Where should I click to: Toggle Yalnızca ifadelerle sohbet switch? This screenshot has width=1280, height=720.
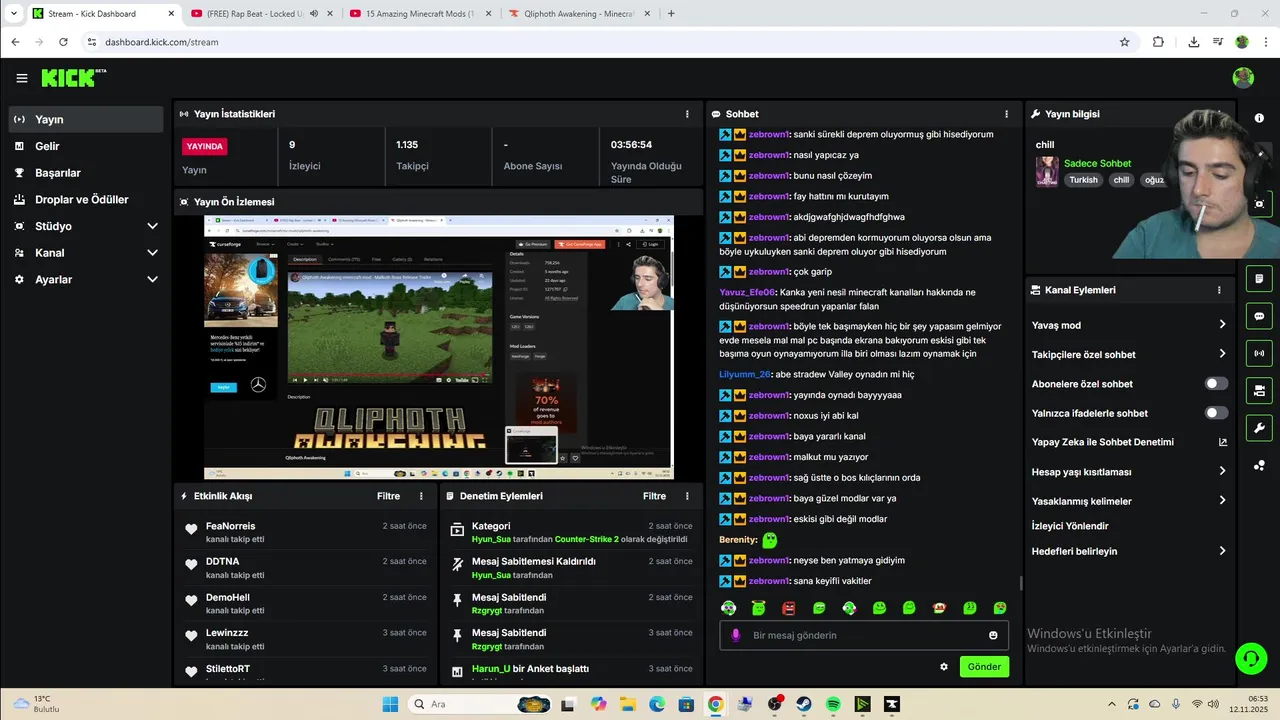tap(1216, 413)
